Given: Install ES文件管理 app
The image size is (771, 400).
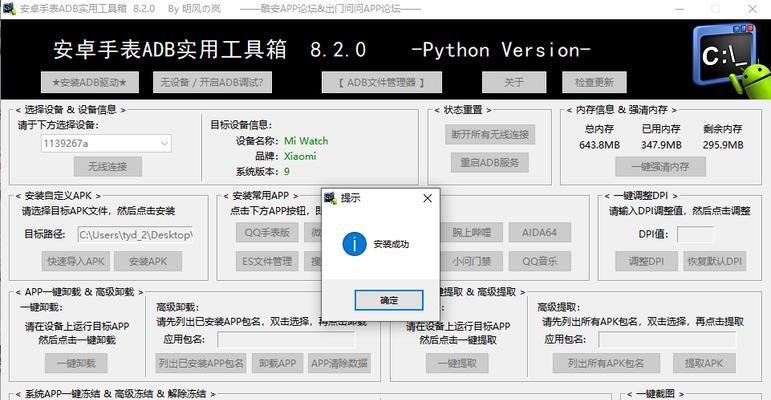Looking at the screenshot, I should tap(267, 261).
